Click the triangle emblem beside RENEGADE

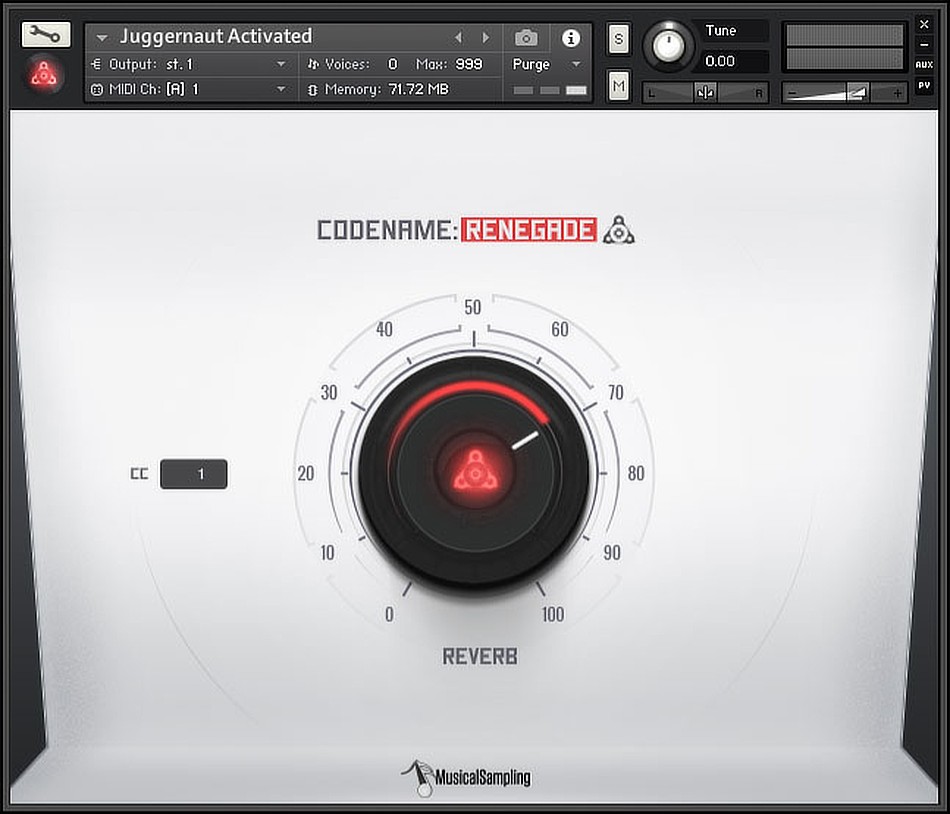(619, 230)
